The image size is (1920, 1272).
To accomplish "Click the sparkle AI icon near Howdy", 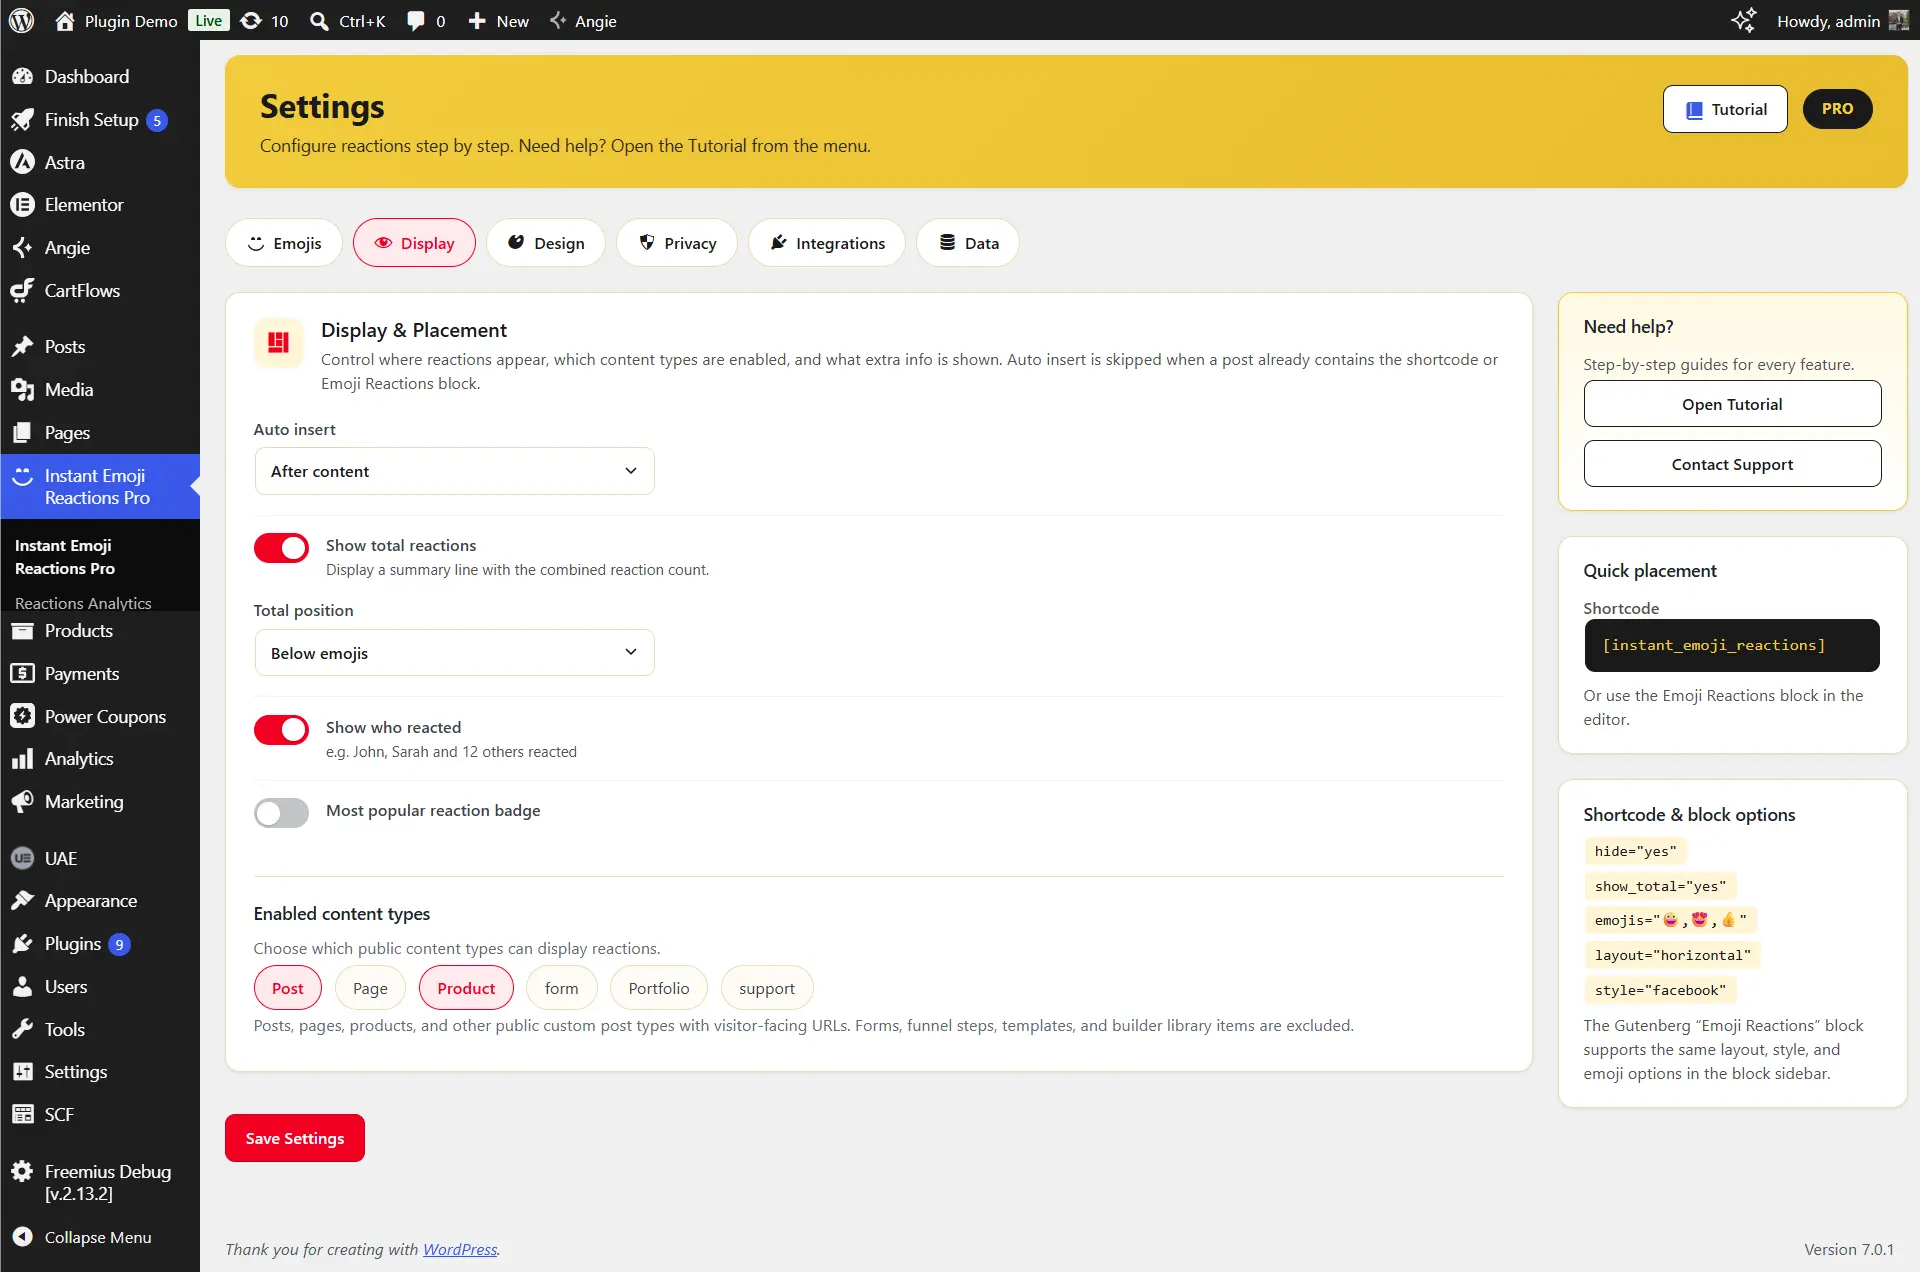I will click(x=1743, y=20).
